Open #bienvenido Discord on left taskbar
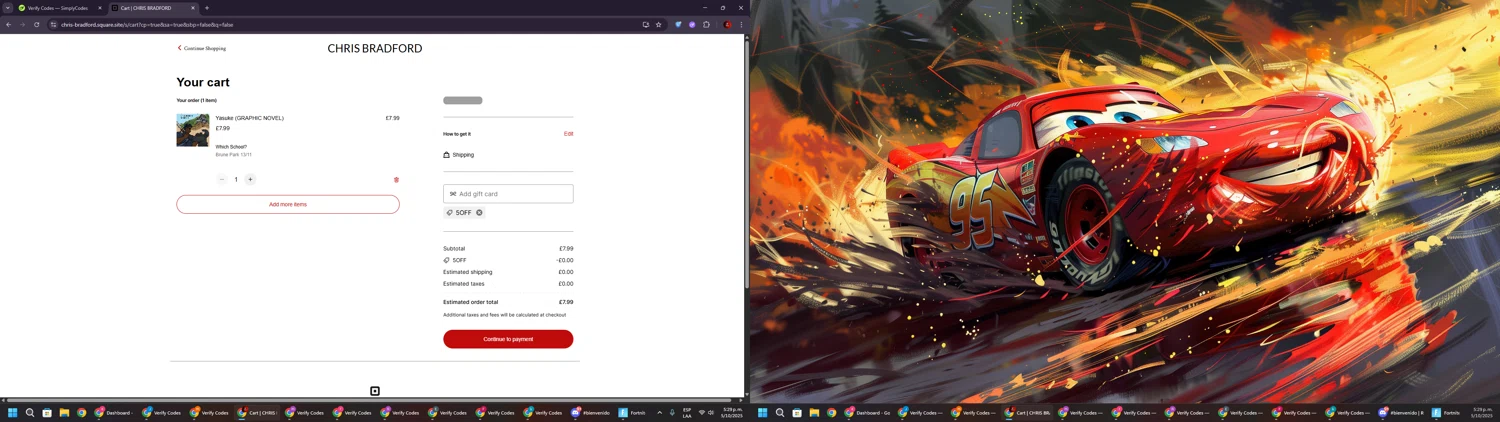1500x422 pixels. click(592, 412)
